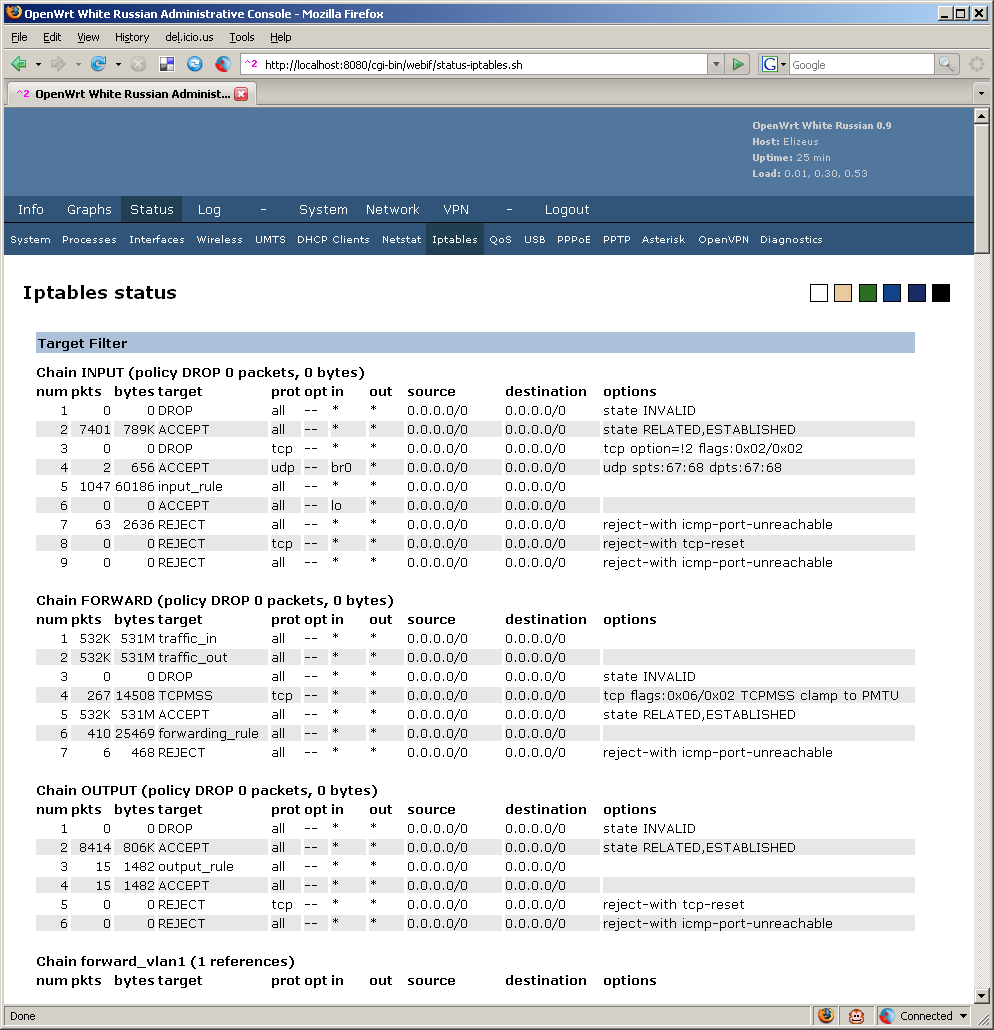Open the del.icio.us menu

189,37
